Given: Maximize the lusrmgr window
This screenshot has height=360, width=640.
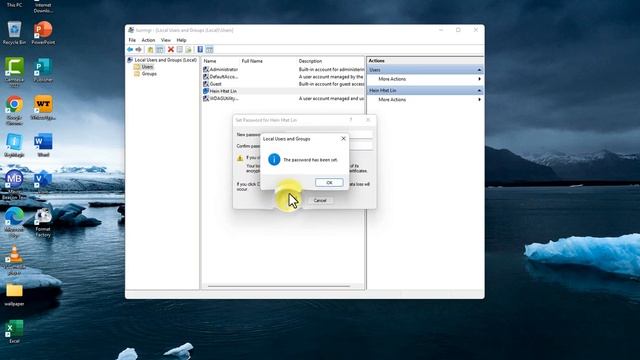Looking at the screenshot, I should point(458,30).
